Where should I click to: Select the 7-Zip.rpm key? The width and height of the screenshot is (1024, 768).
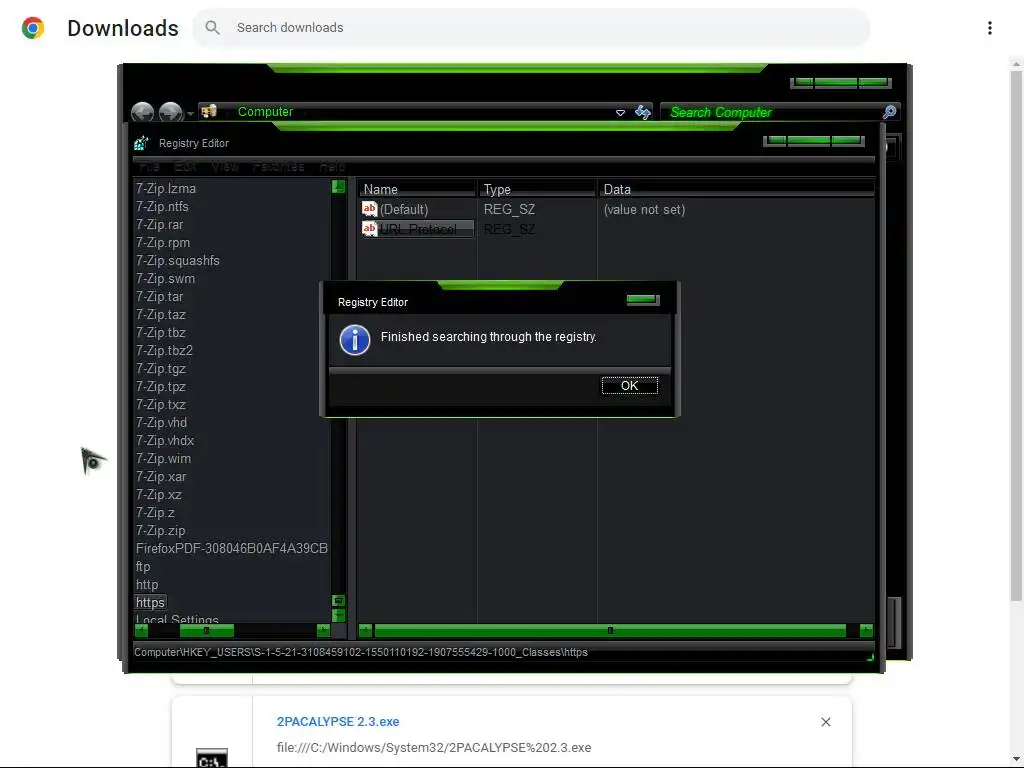(163, 242)
